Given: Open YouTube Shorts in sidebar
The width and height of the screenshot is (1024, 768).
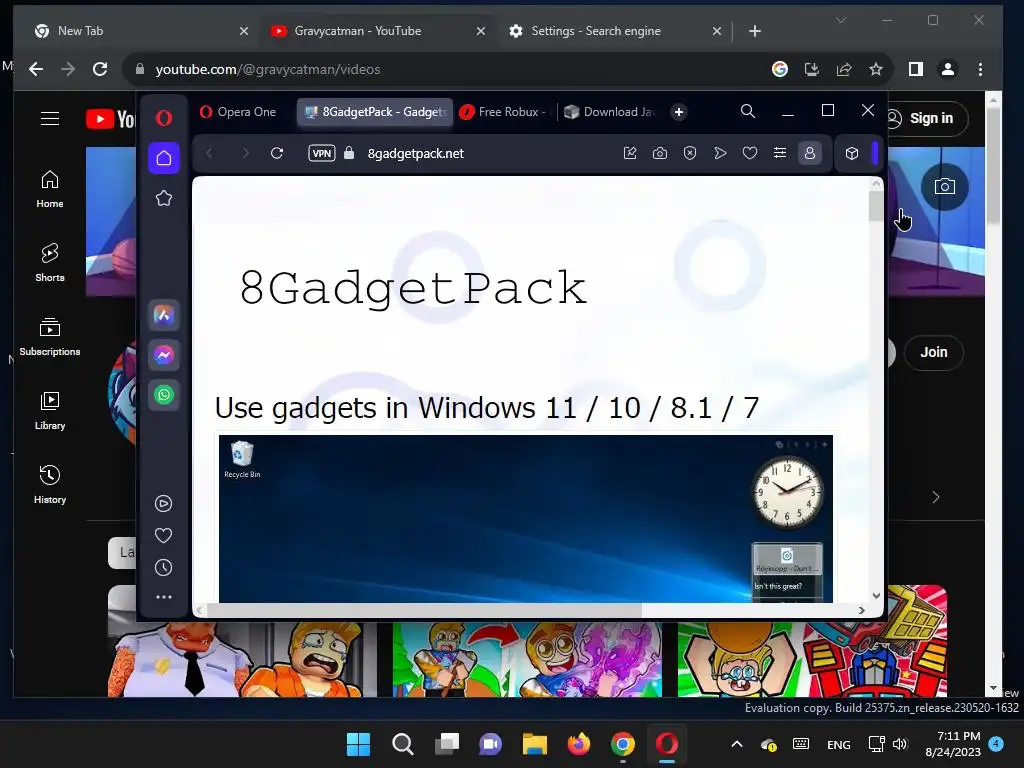Looking at the screenshot, I should click(x=50, y=263).
